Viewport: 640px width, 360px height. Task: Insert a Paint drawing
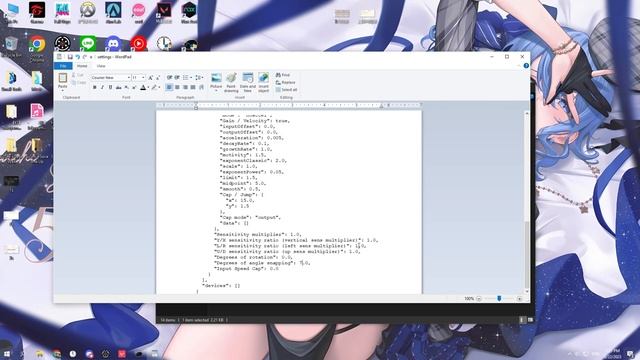[x=231, y=82]
